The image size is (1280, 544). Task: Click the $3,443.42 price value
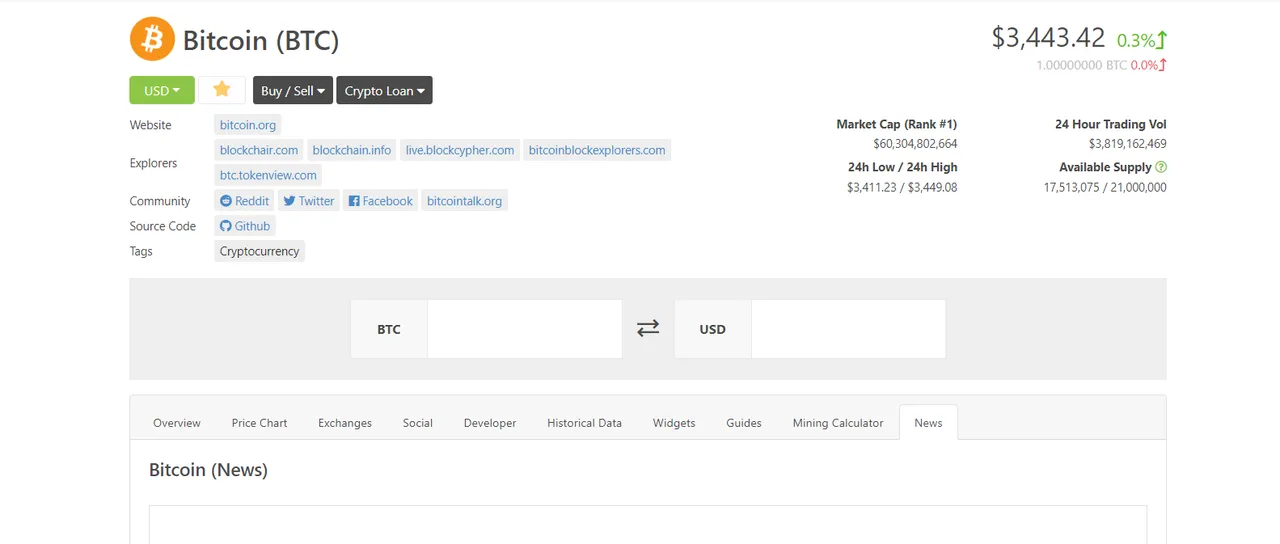1048,38
